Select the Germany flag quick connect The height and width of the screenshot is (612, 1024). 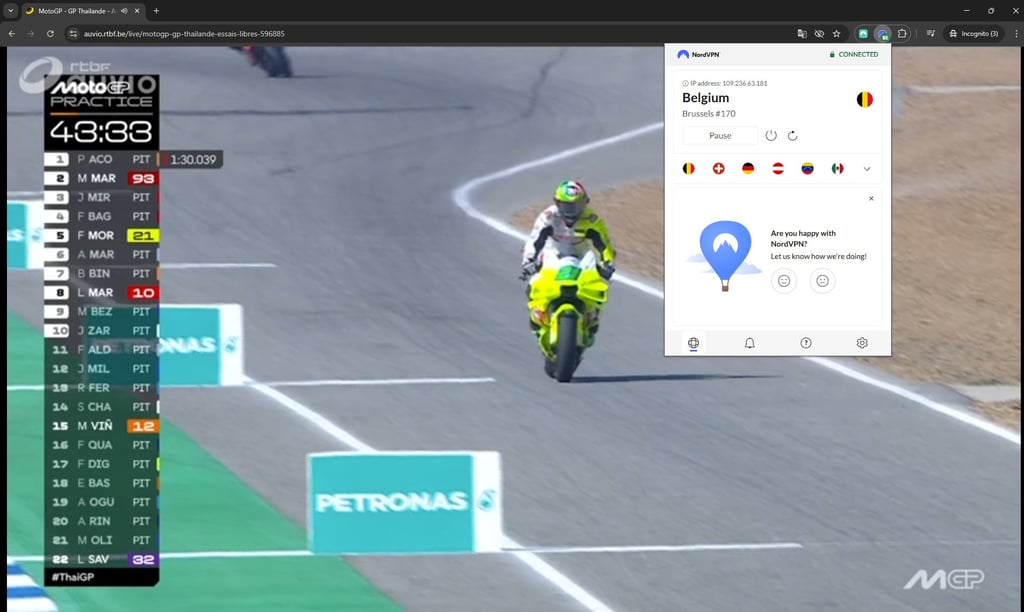(x=748, y=169)
